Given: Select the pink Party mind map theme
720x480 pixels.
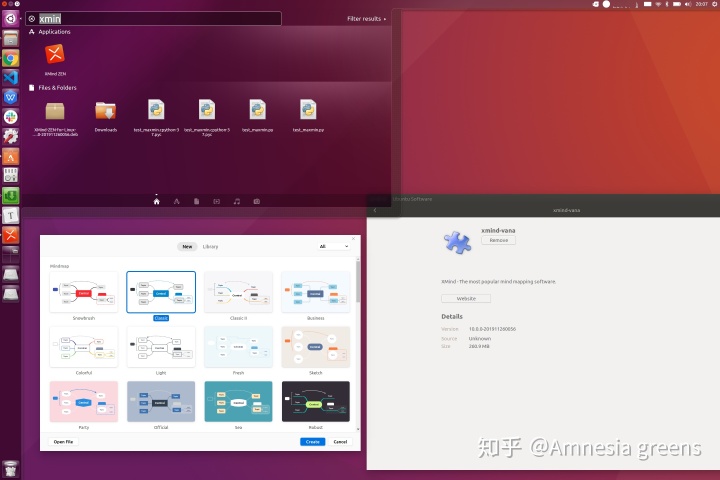Looking at the screenshot, I should click(84, 401).
